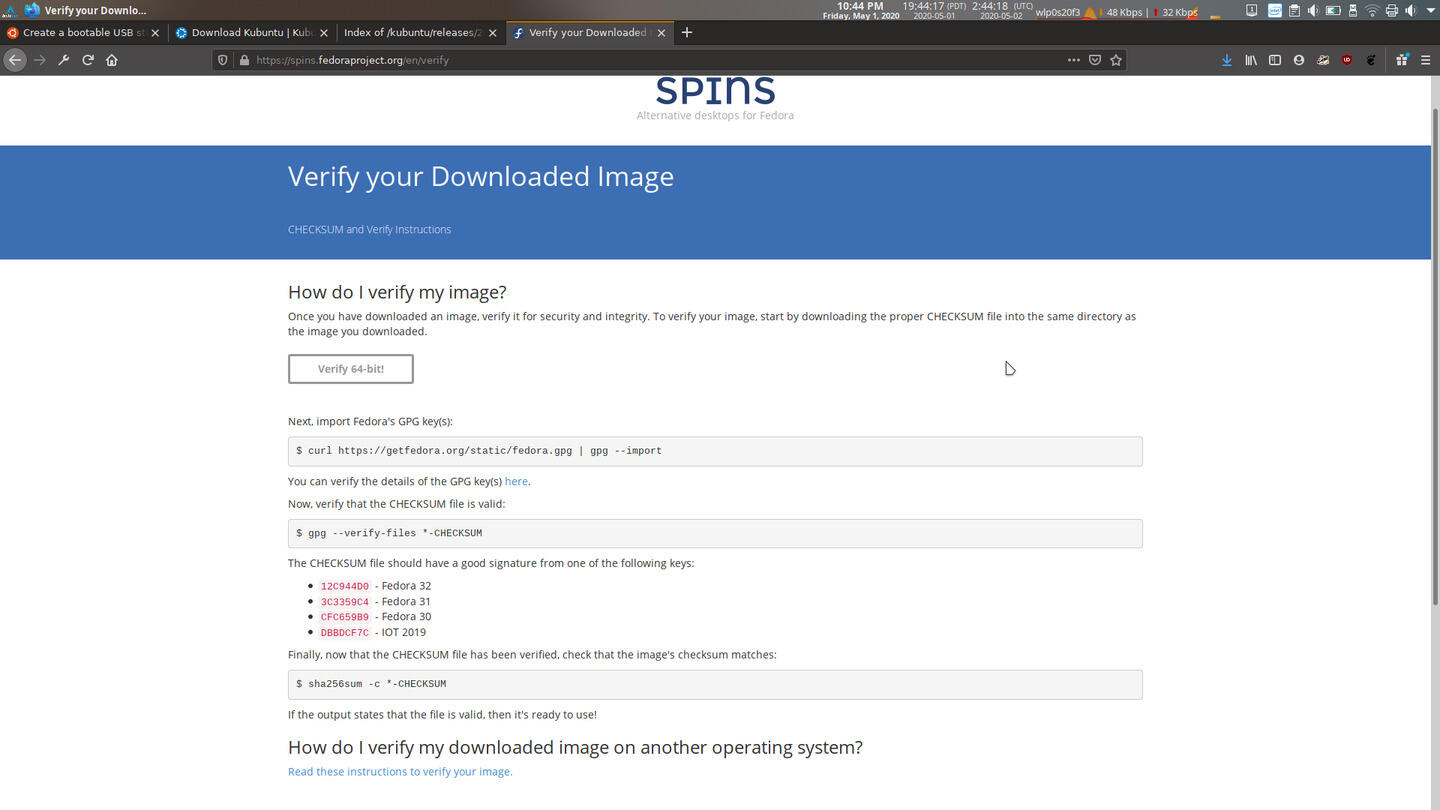Screen dimensions: 1440x810
Task: Click the wlp0s20f3 network speed monitor
Action: [x=1117, y=12]
